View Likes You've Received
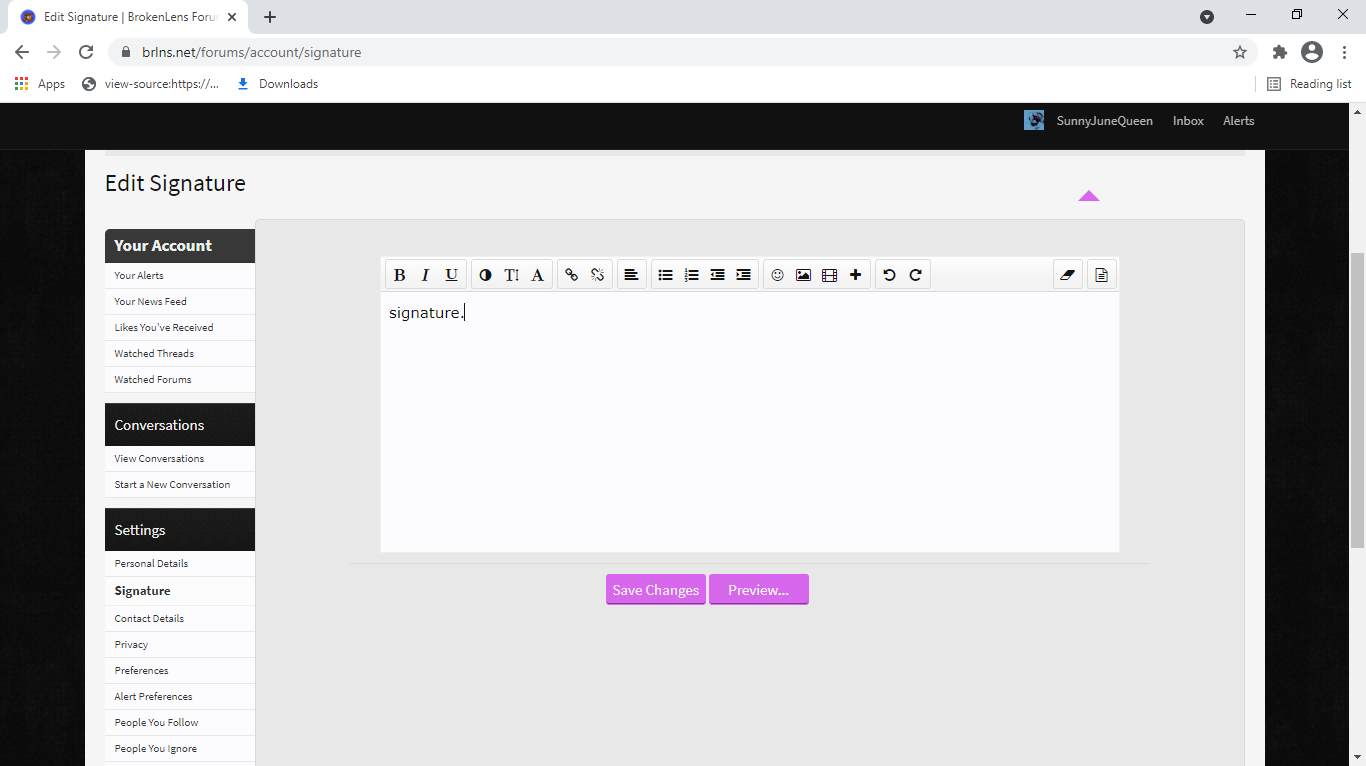Viewport: 1366px width, 766px height. tap(180, 328)
